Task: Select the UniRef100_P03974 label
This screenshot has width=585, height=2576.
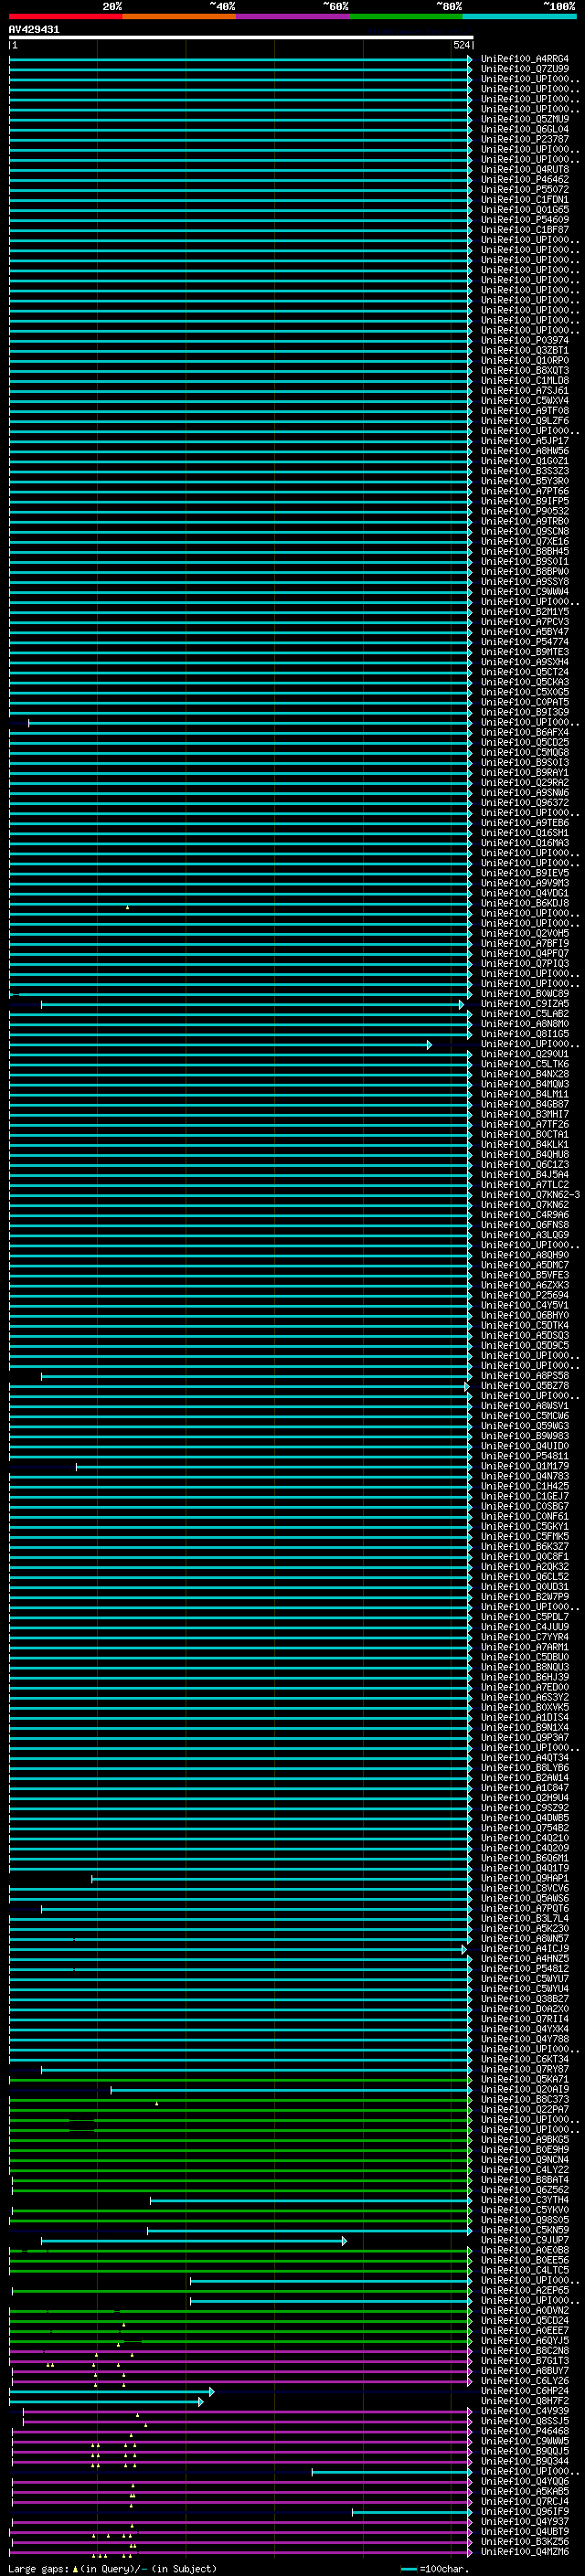Action: coord(524,340)
